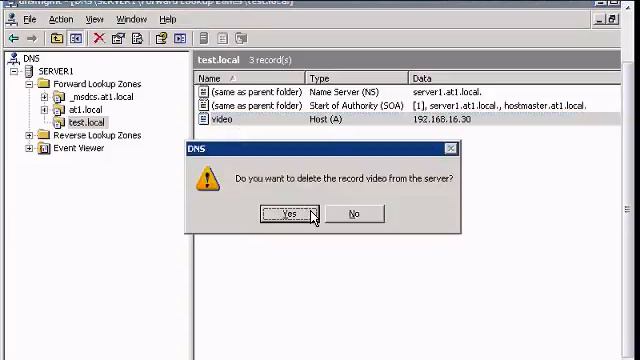Sort records by Name column header
The image size is (640, 360).
249,78
